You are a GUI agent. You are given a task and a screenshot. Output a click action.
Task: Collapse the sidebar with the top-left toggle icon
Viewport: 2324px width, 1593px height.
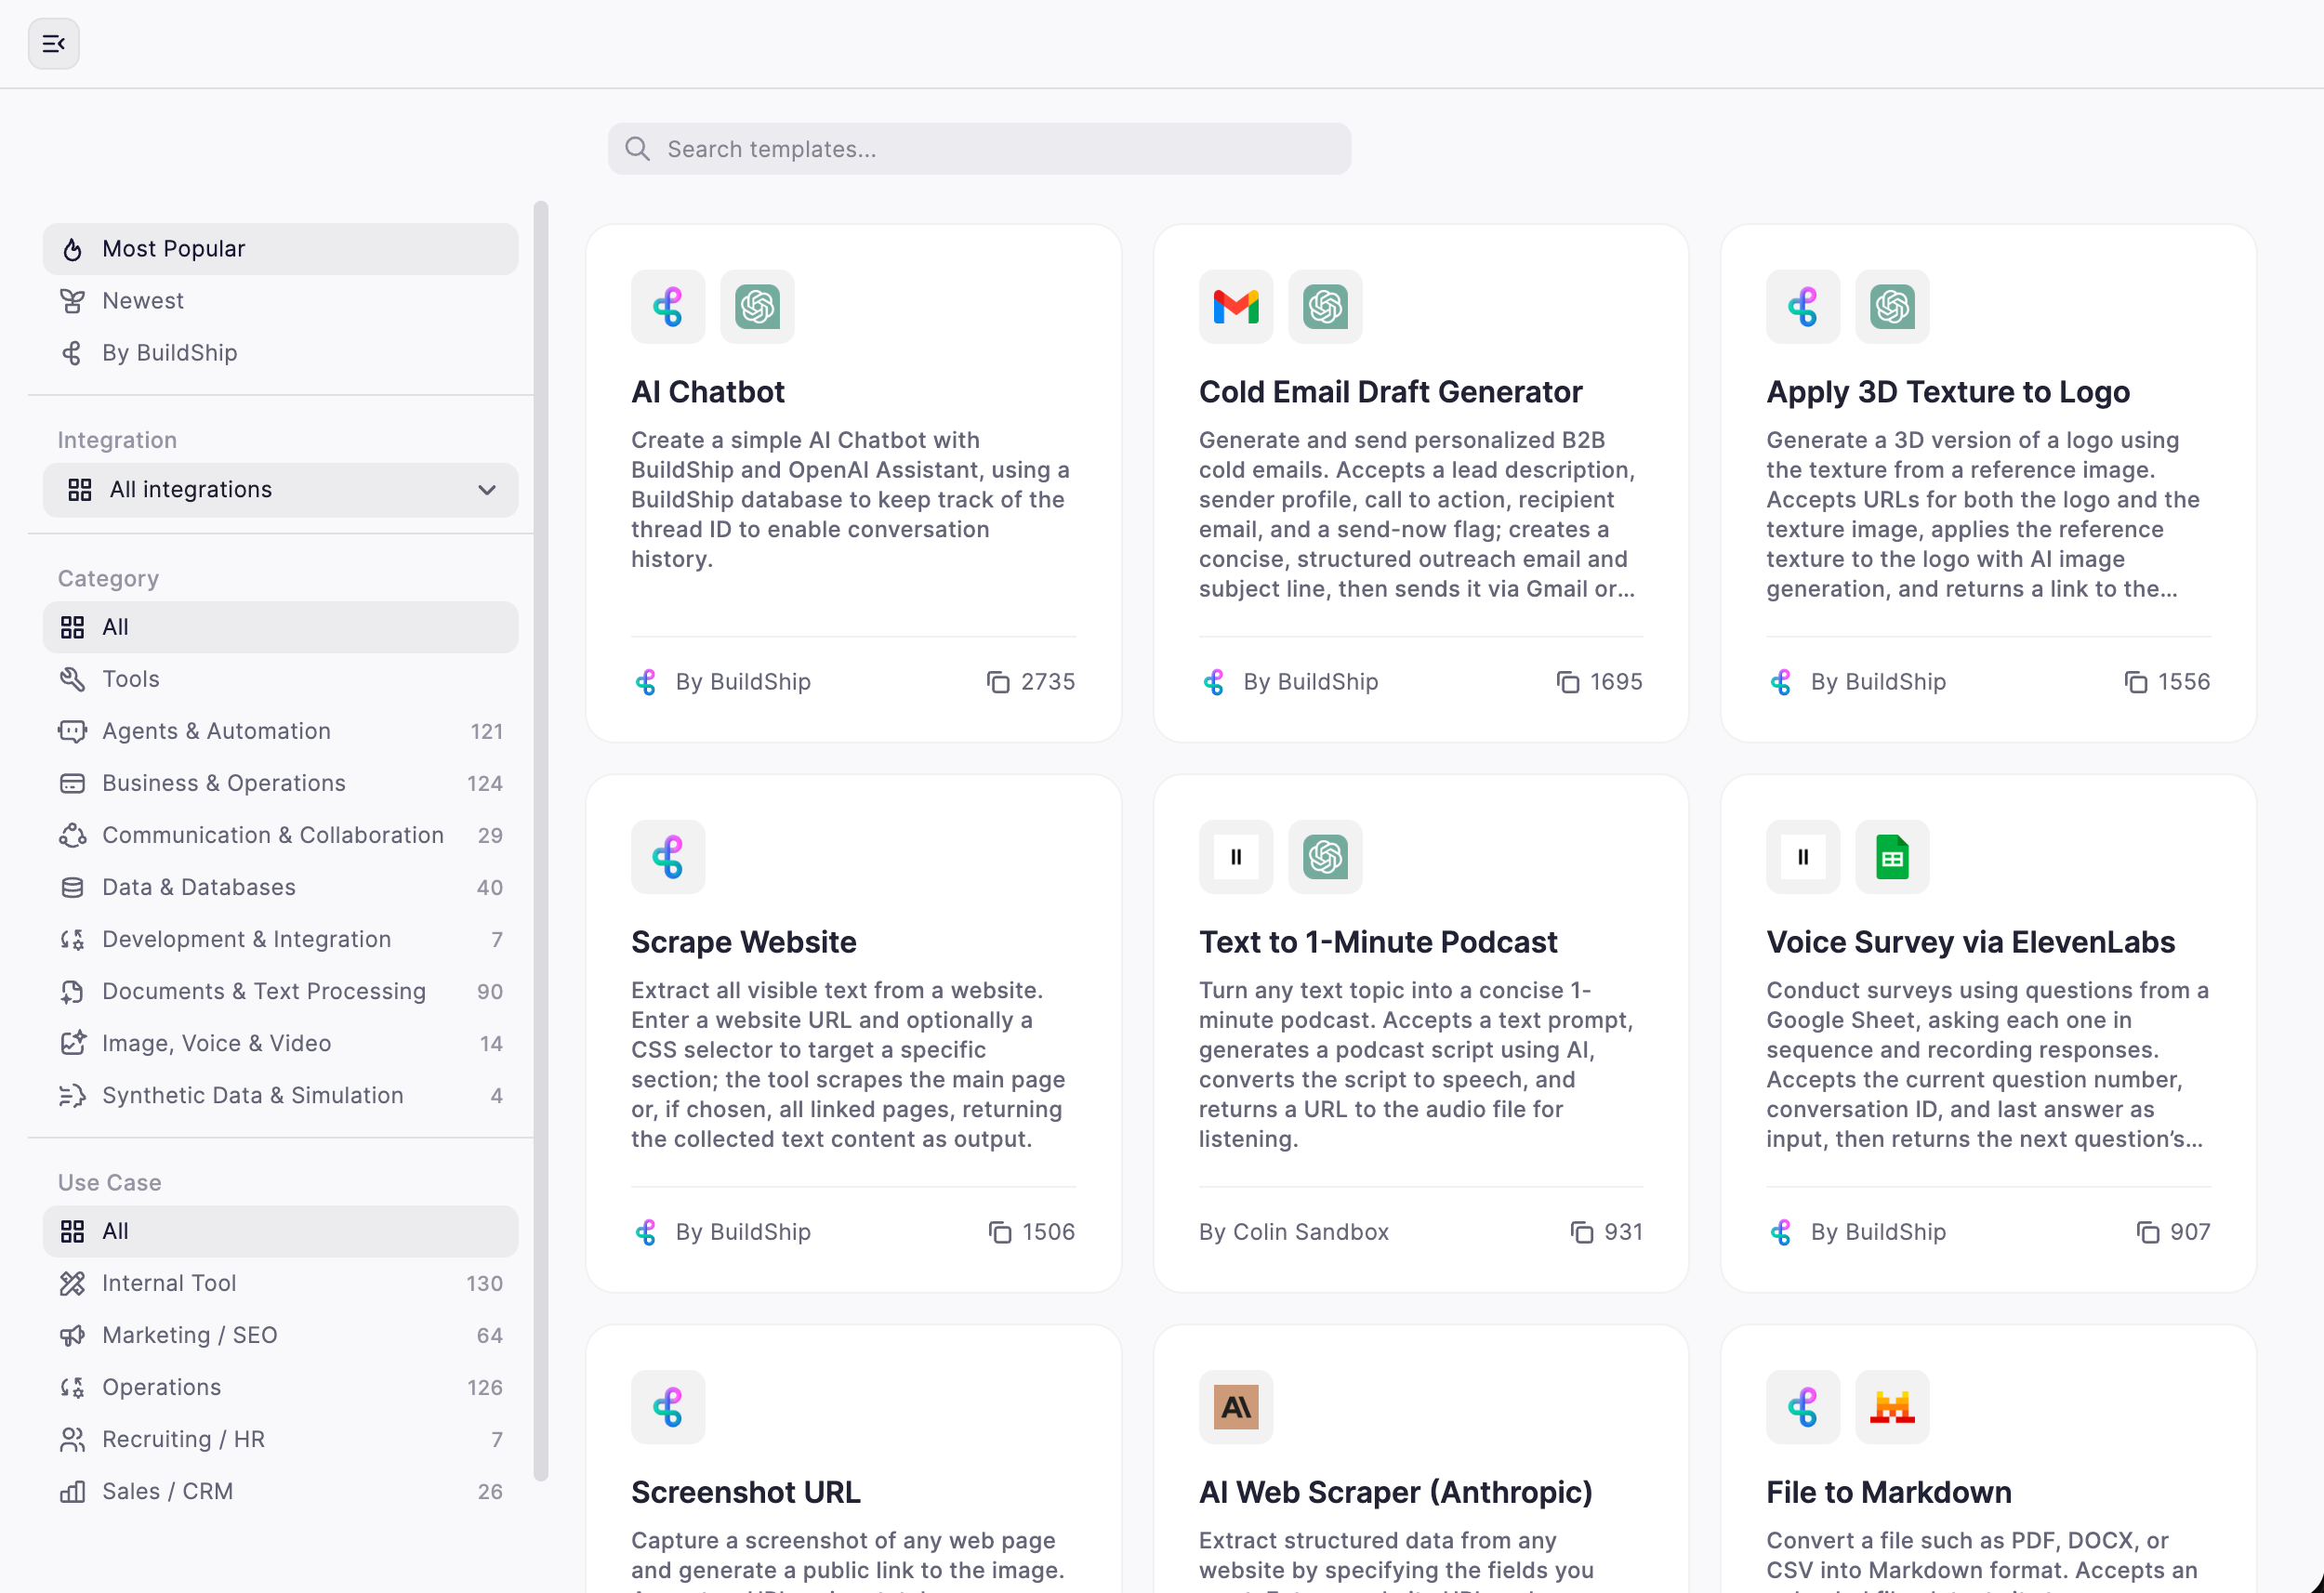tap(54, 44)
